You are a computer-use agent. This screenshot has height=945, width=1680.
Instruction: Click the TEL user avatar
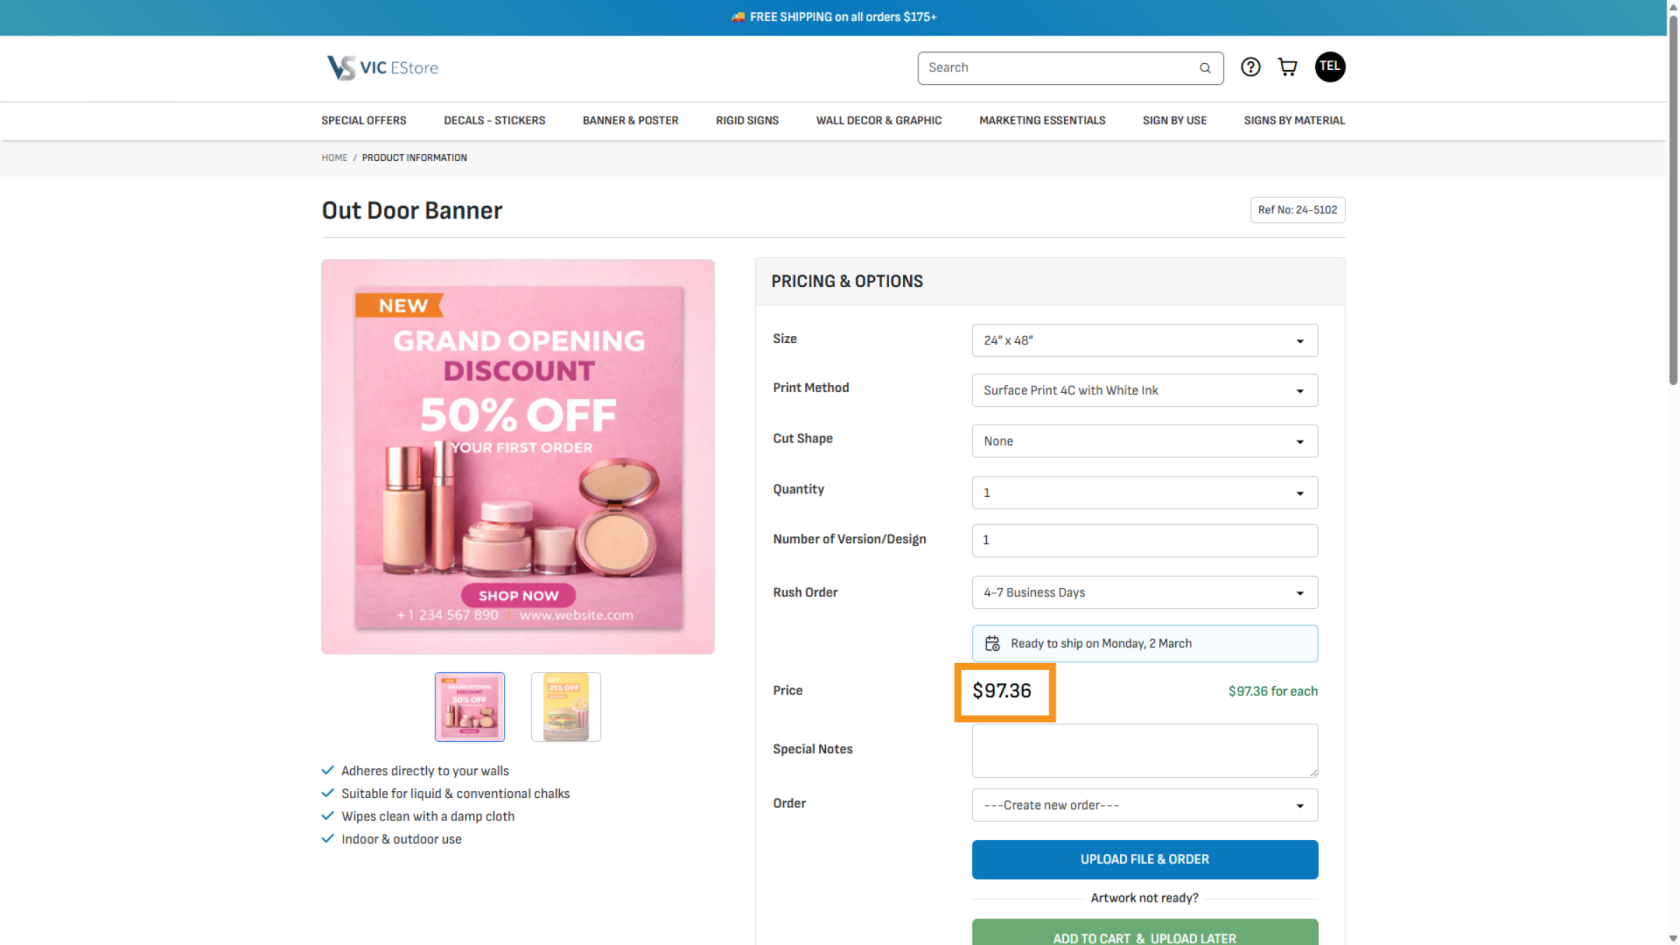1329,67
